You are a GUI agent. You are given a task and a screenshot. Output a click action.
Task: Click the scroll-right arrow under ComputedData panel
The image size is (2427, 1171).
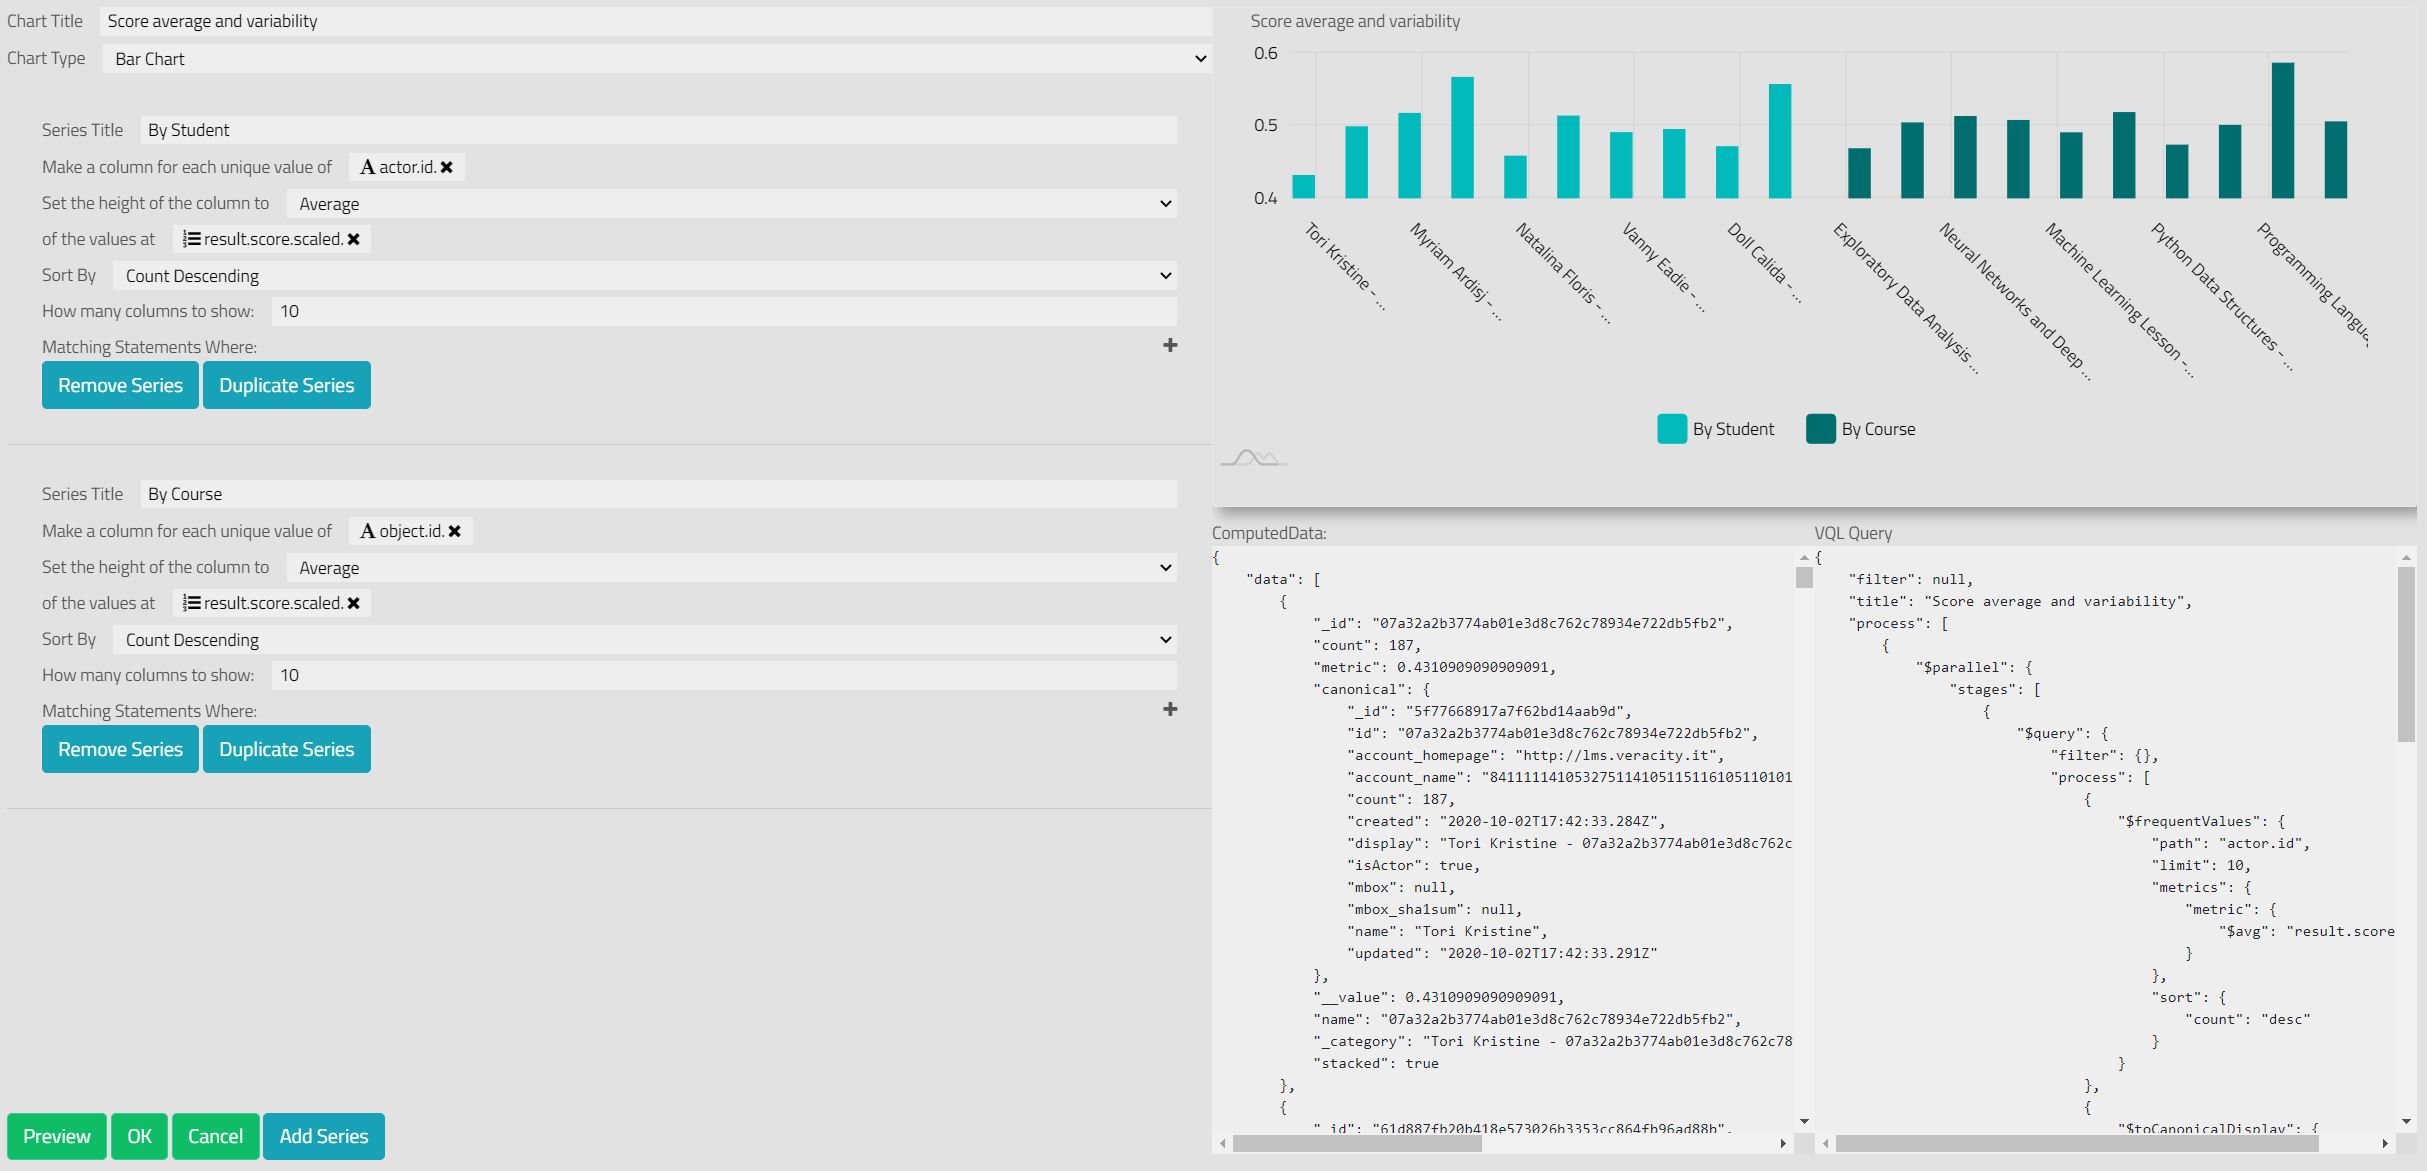pyautogui.click(x=1782, y=1143)
